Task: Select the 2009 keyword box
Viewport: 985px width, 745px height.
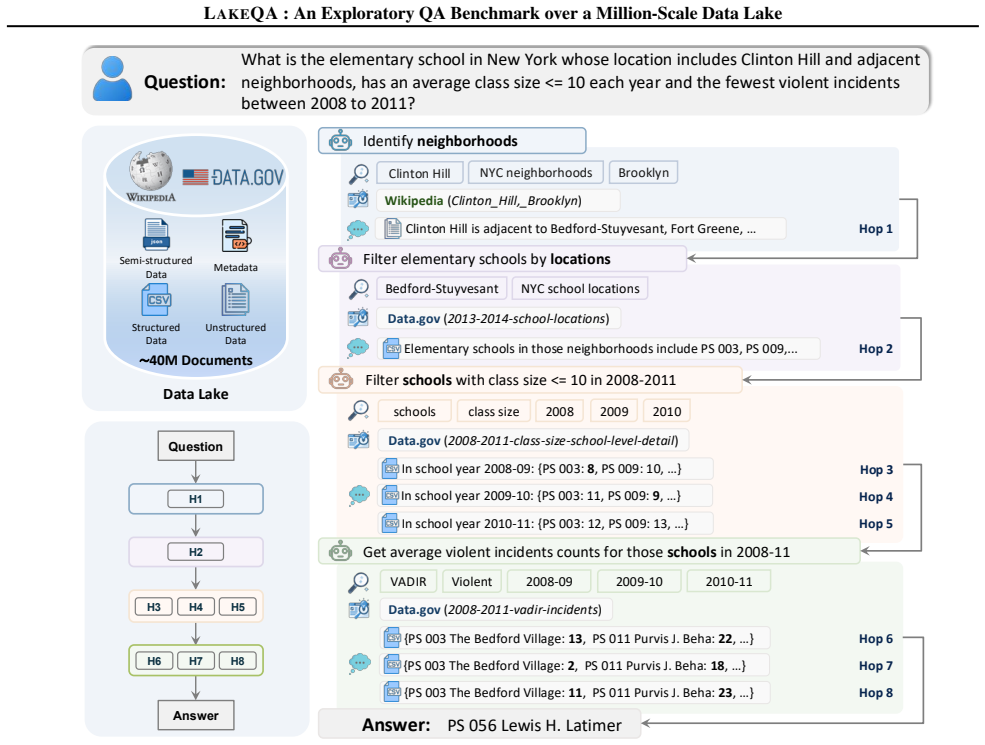Action: tap(614, 411)
